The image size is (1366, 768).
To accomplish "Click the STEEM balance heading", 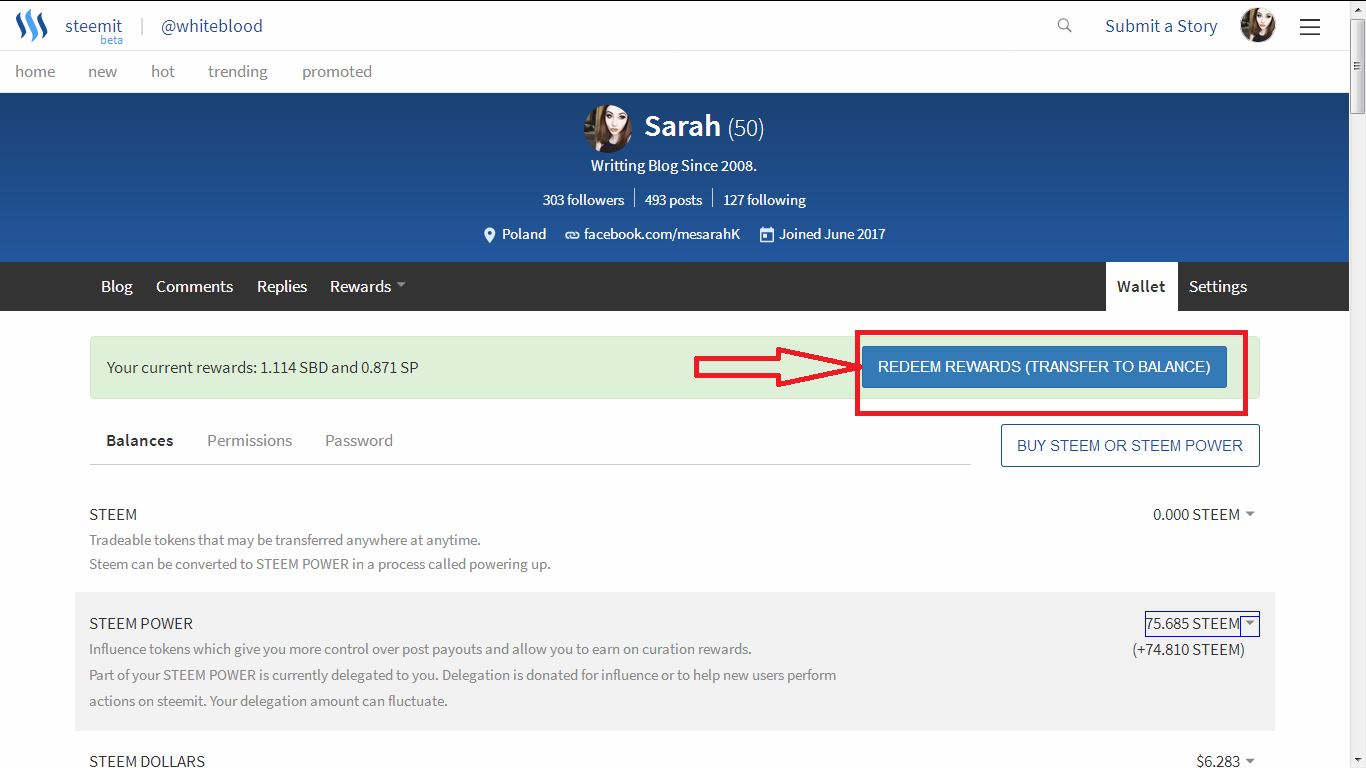I will point(113,514).
